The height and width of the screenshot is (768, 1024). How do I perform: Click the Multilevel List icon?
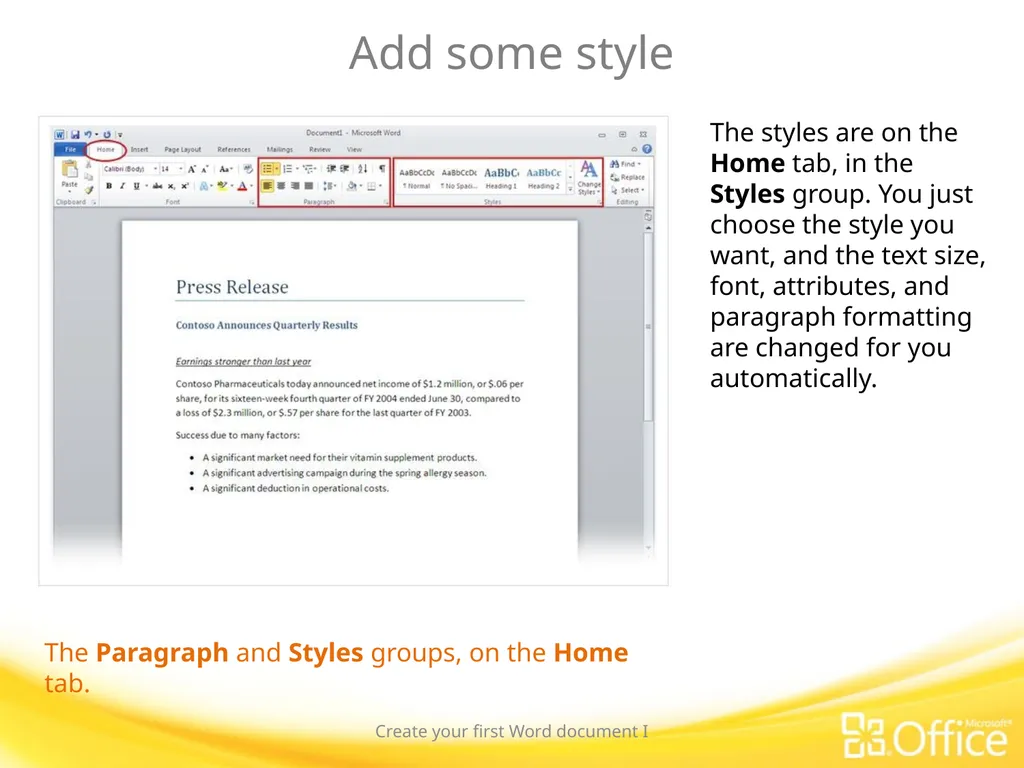[308, 169]
